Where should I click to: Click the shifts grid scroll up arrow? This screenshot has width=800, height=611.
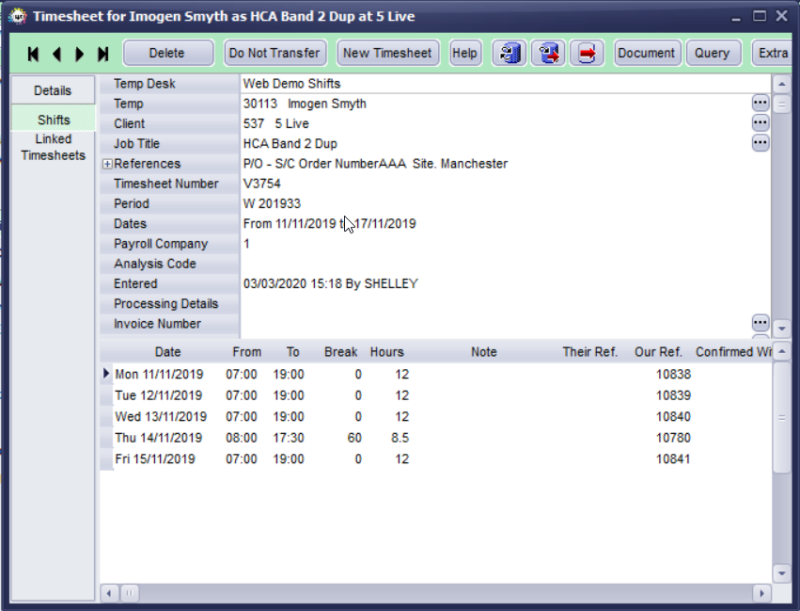tap(782, 351)
